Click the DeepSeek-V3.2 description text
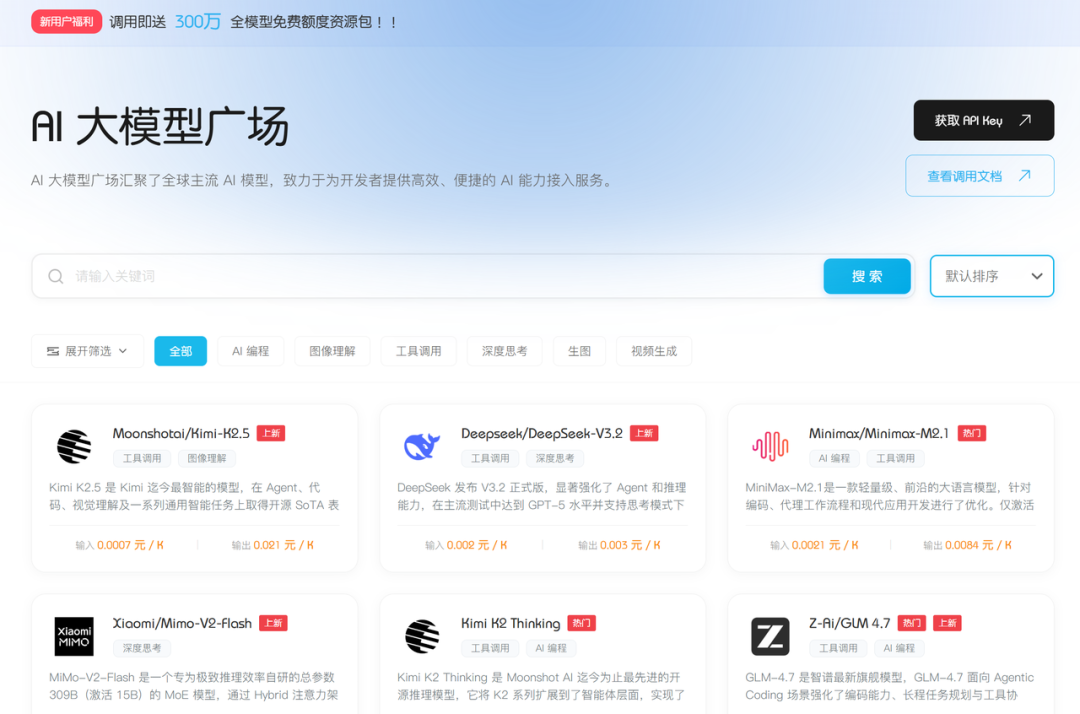The image size is (1080, 714). tap(541, 496)
